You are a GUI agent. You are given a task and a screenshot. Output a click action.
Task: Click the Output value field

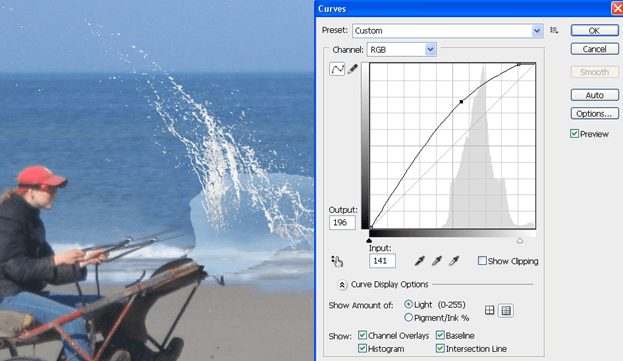[x=342, y=222]
